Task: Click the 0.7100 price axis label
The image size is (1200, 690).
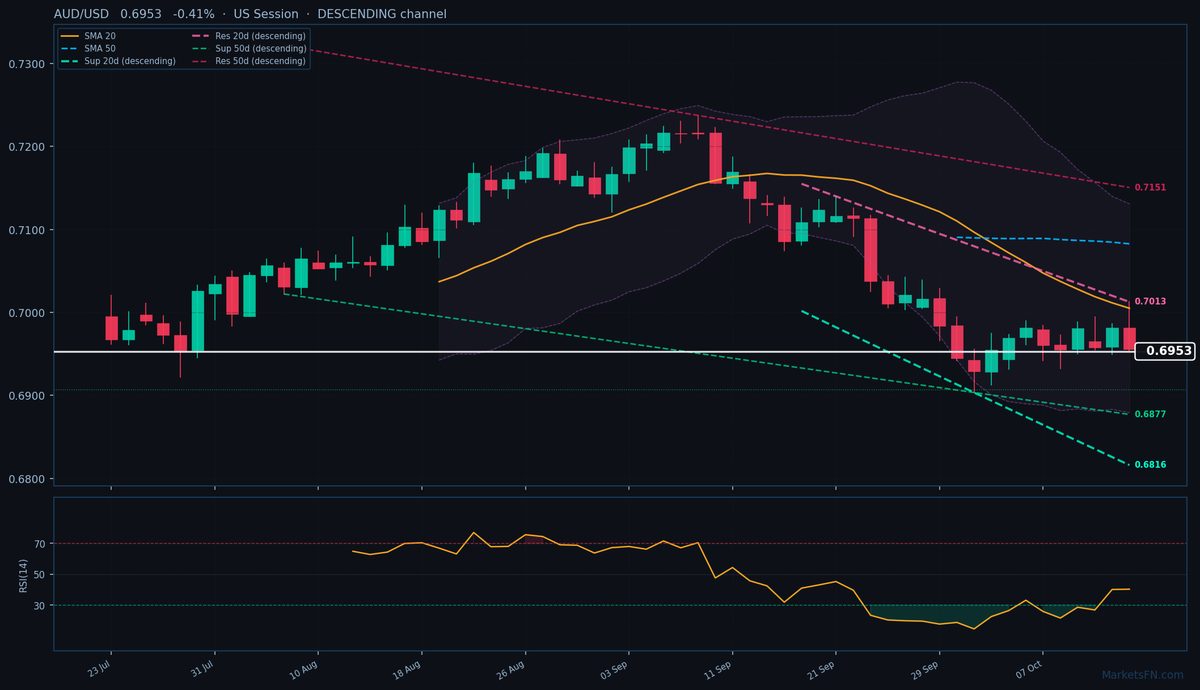Action: [26, 230]
